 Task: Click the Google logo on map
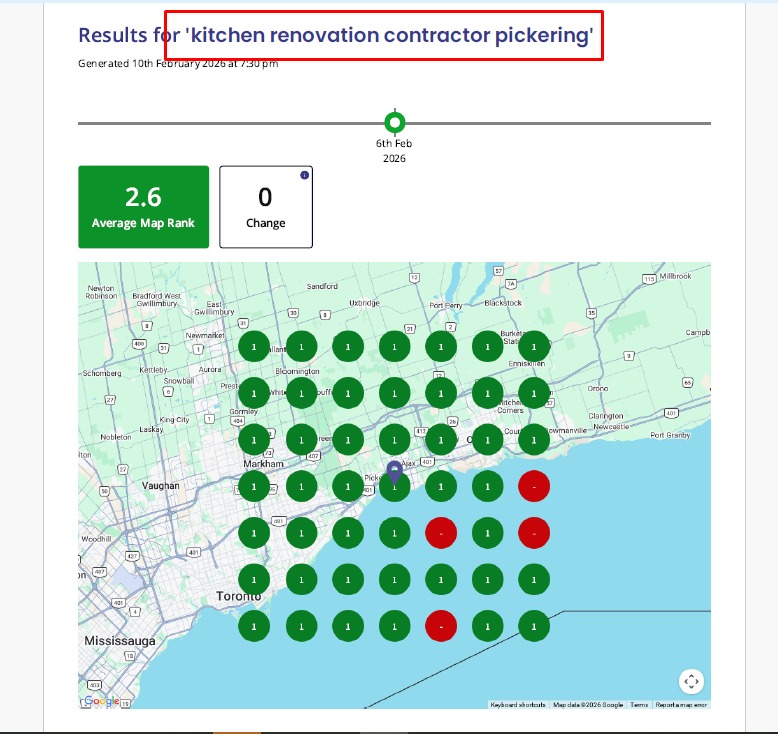pos(102,701)
